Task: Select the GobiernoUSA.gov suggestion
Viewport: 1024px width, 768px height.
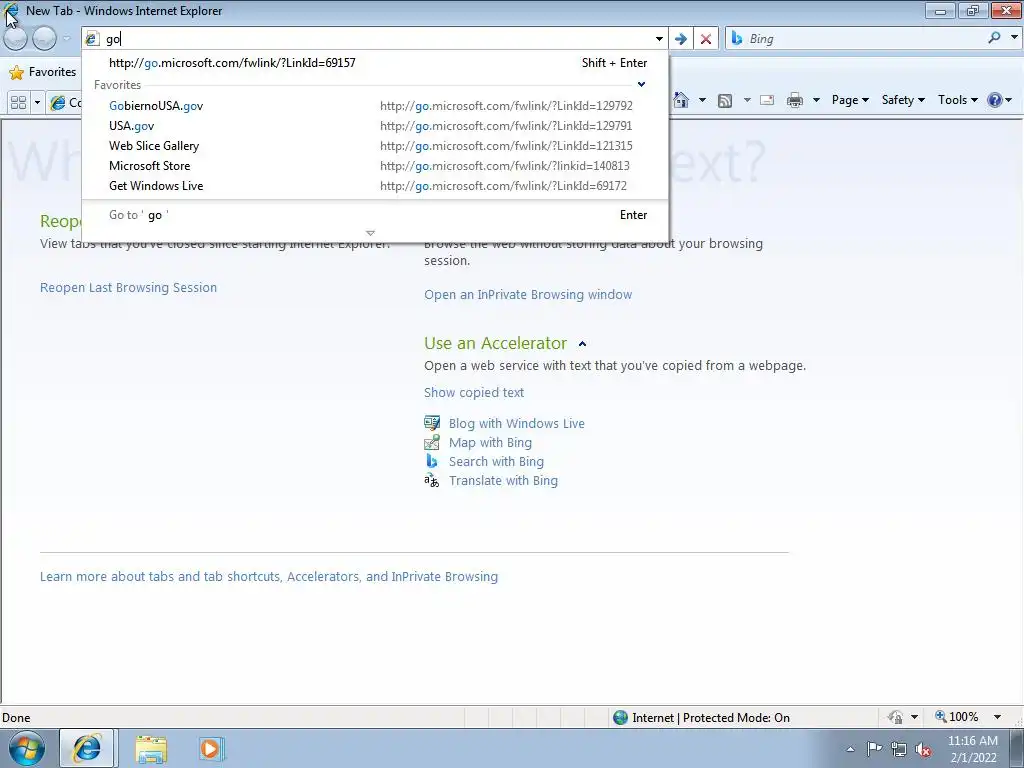Action: [375, 106]
